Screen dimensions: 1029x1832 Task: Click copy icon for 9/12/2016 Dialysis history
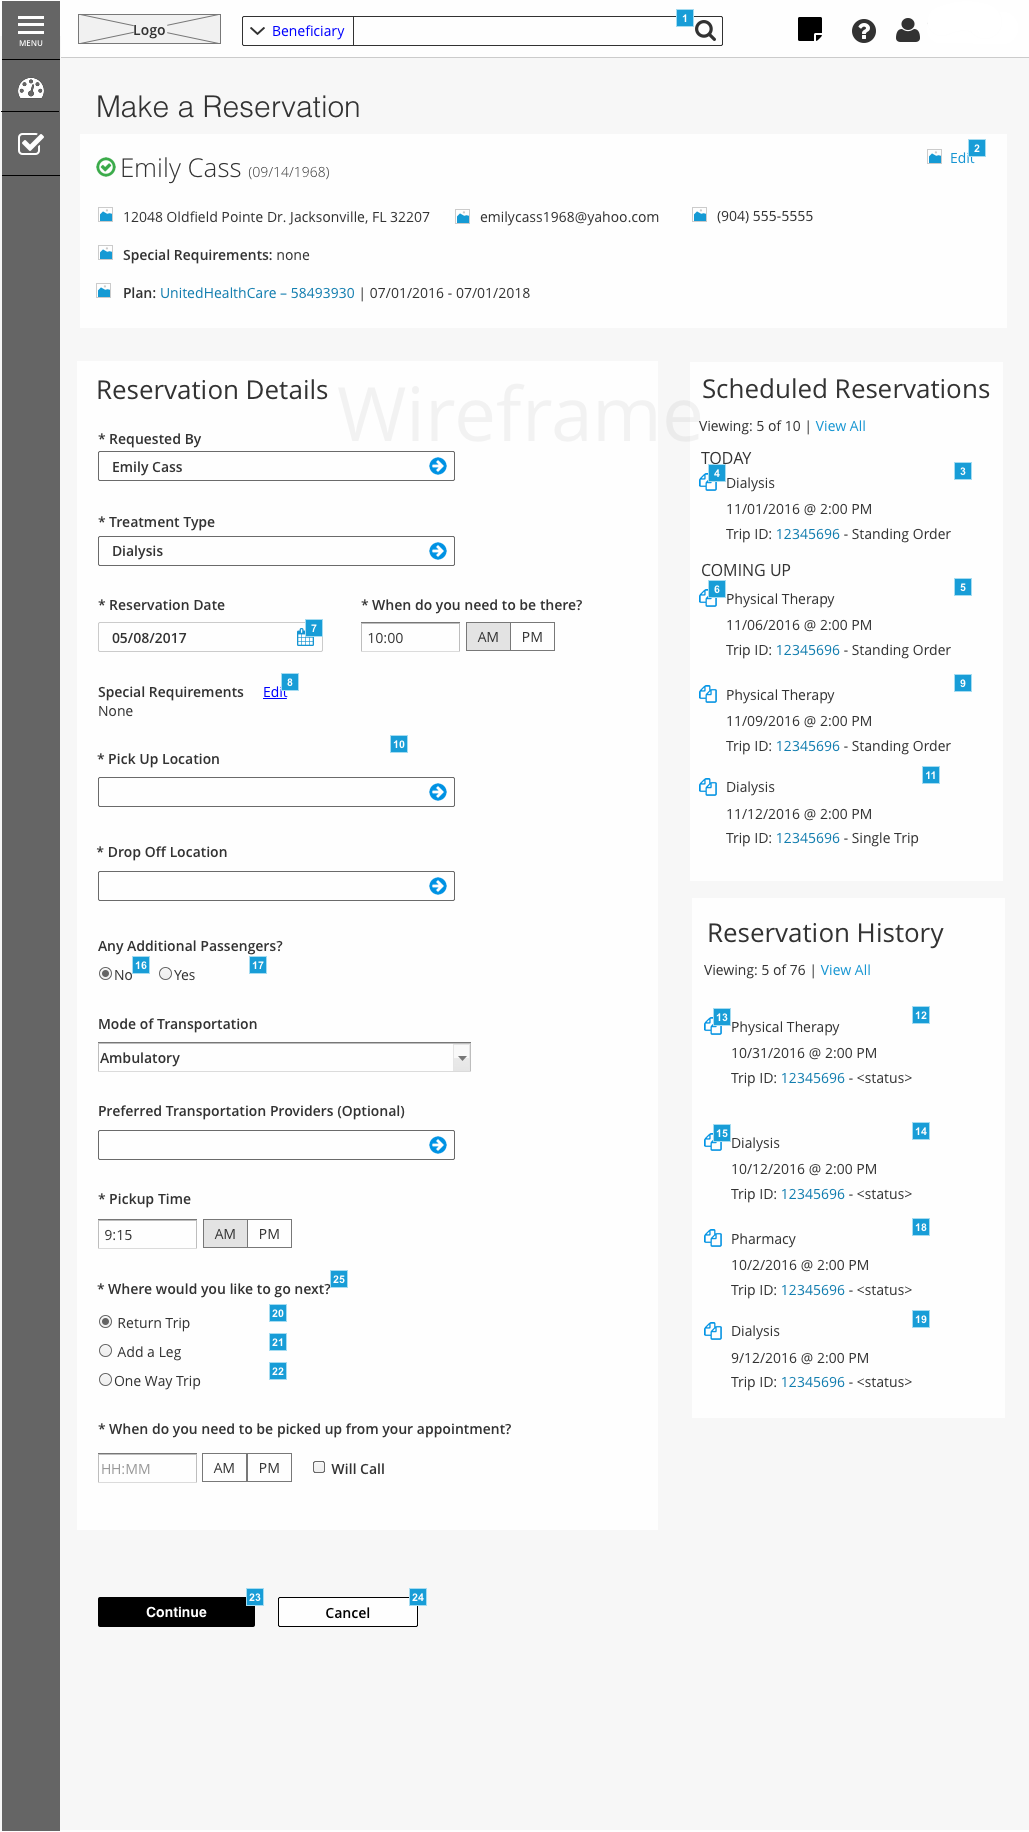[x=713, y=1331]
